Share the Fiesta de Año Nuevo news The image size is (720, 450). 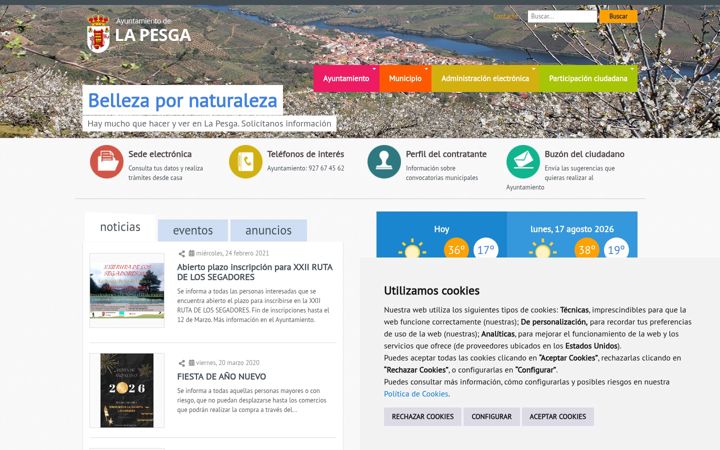(182, 363)
